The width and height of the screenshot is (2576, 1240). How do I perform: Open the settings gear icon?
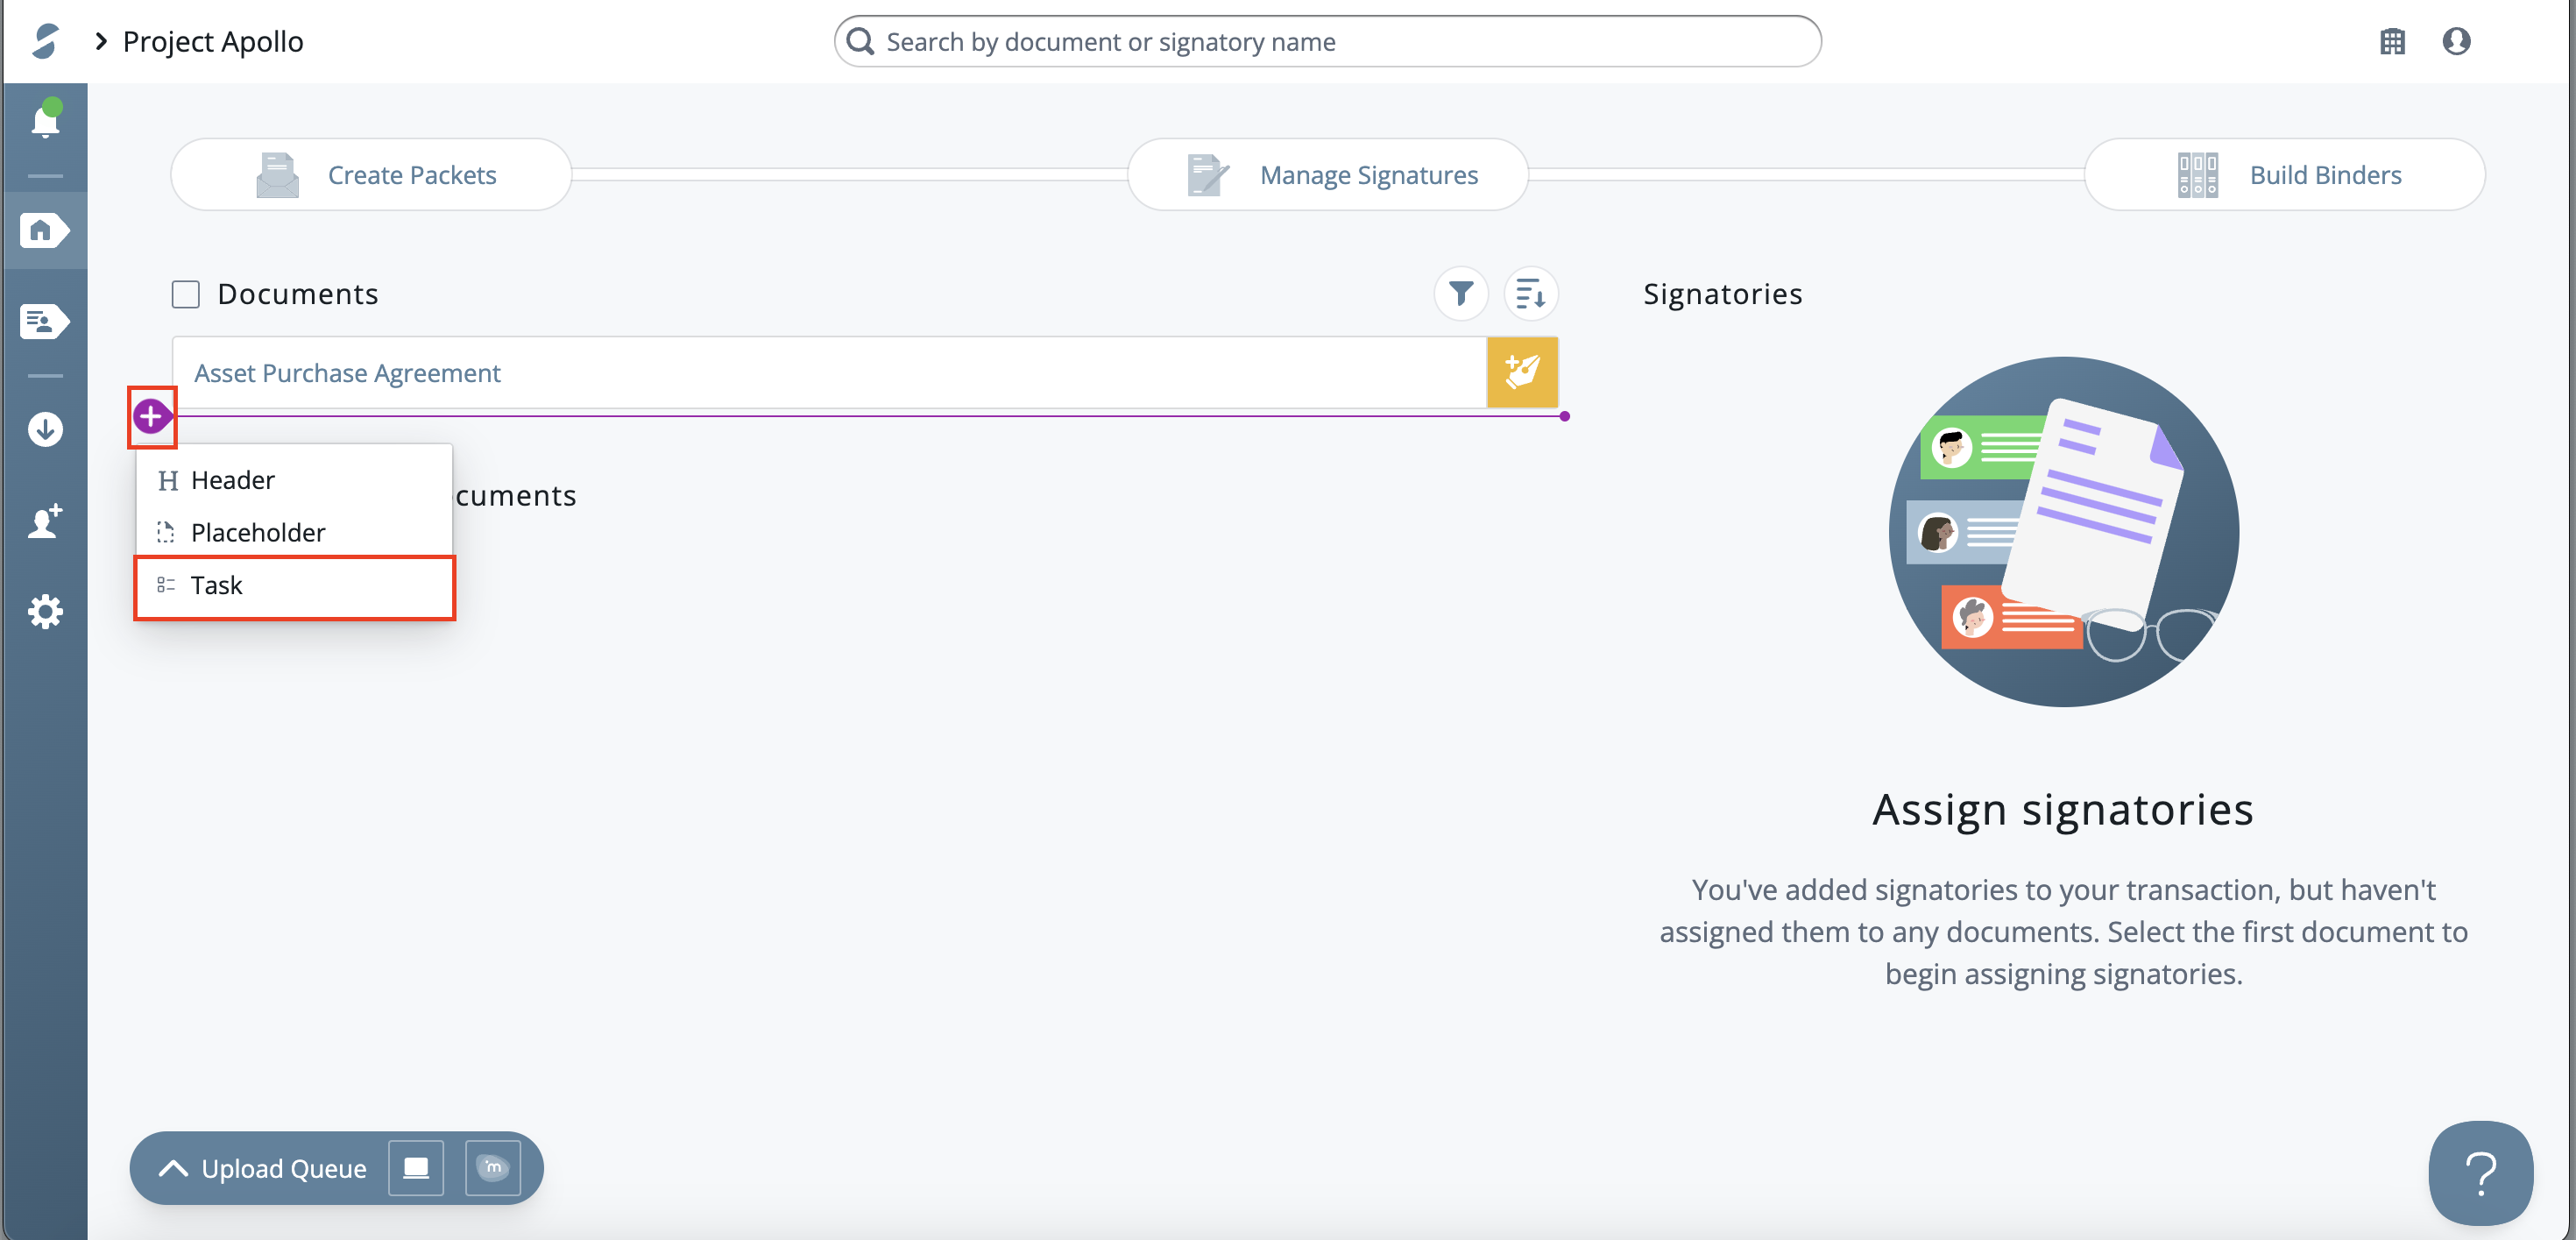(x=45, y=611)
